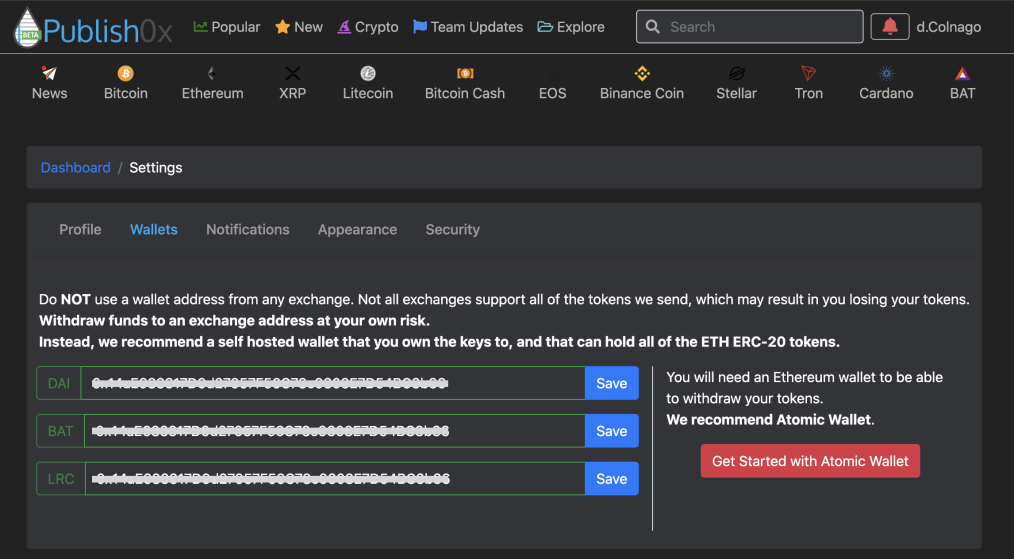Click the Explore folder icon

tap(545, 27)
